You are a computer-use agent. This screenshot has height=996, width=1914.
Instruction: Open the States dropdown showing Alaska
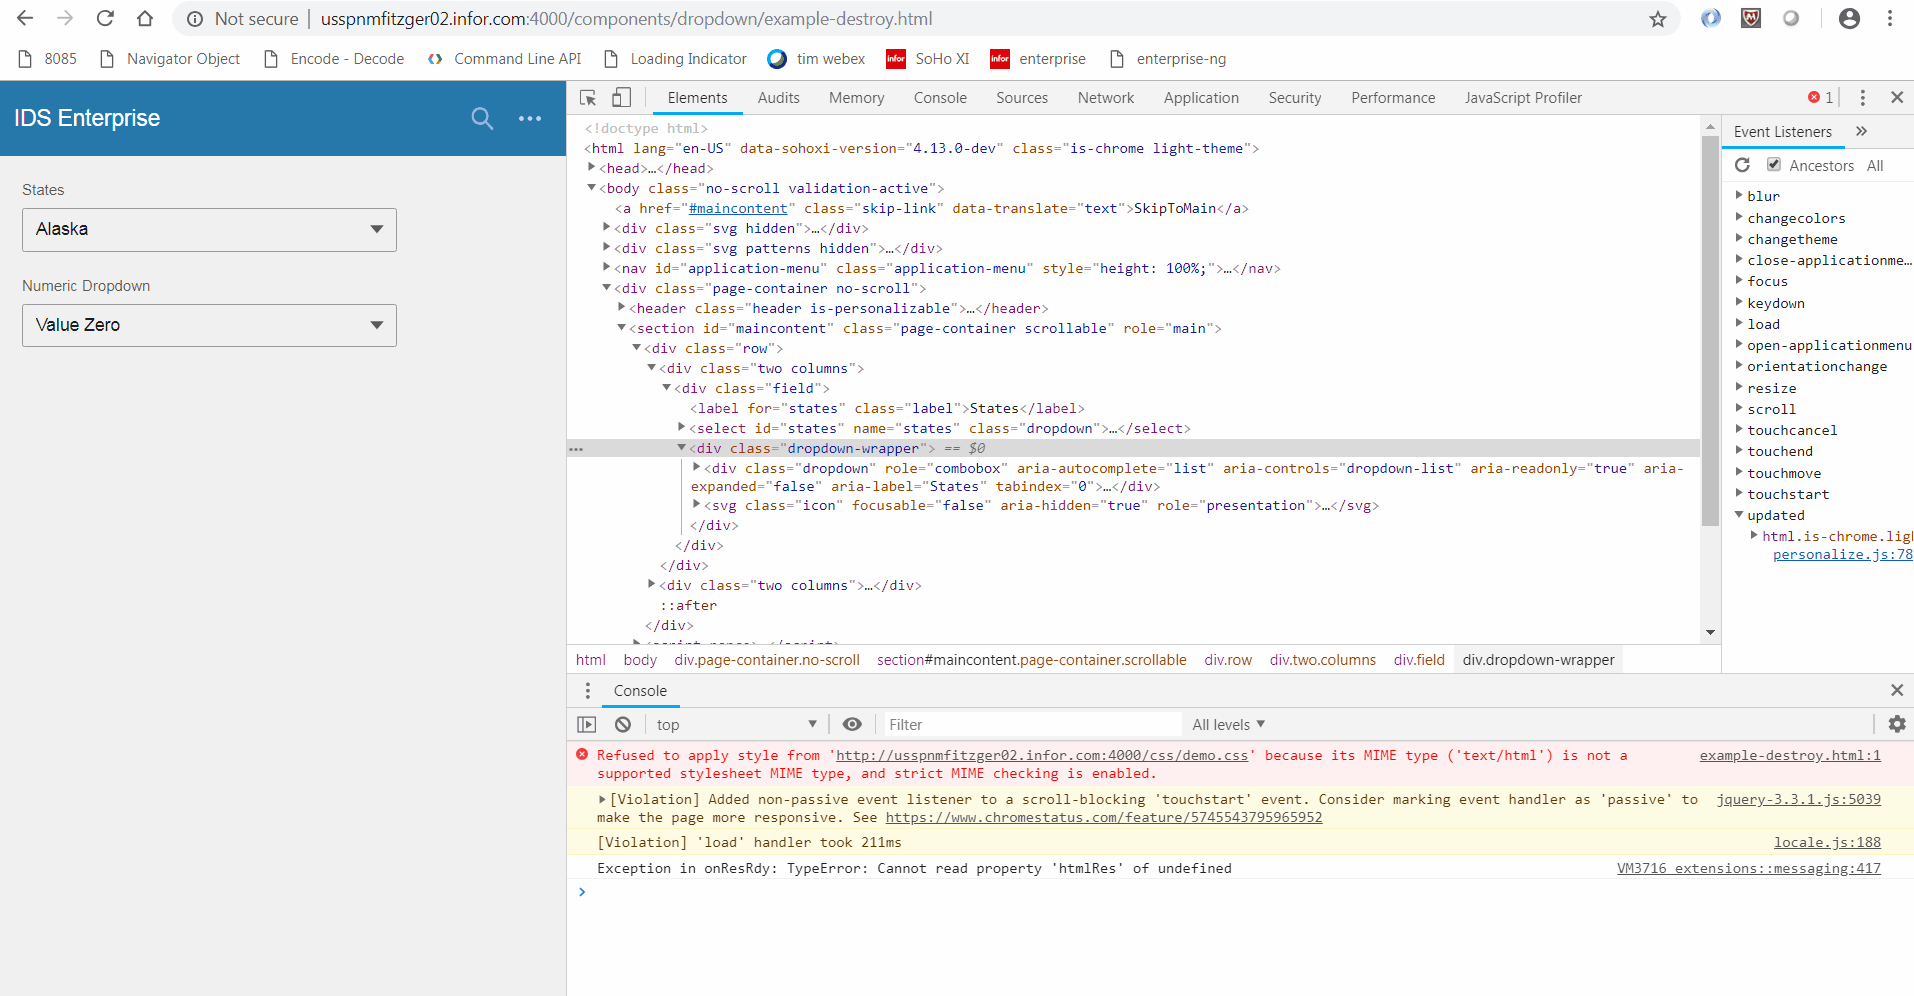(207, 229)
